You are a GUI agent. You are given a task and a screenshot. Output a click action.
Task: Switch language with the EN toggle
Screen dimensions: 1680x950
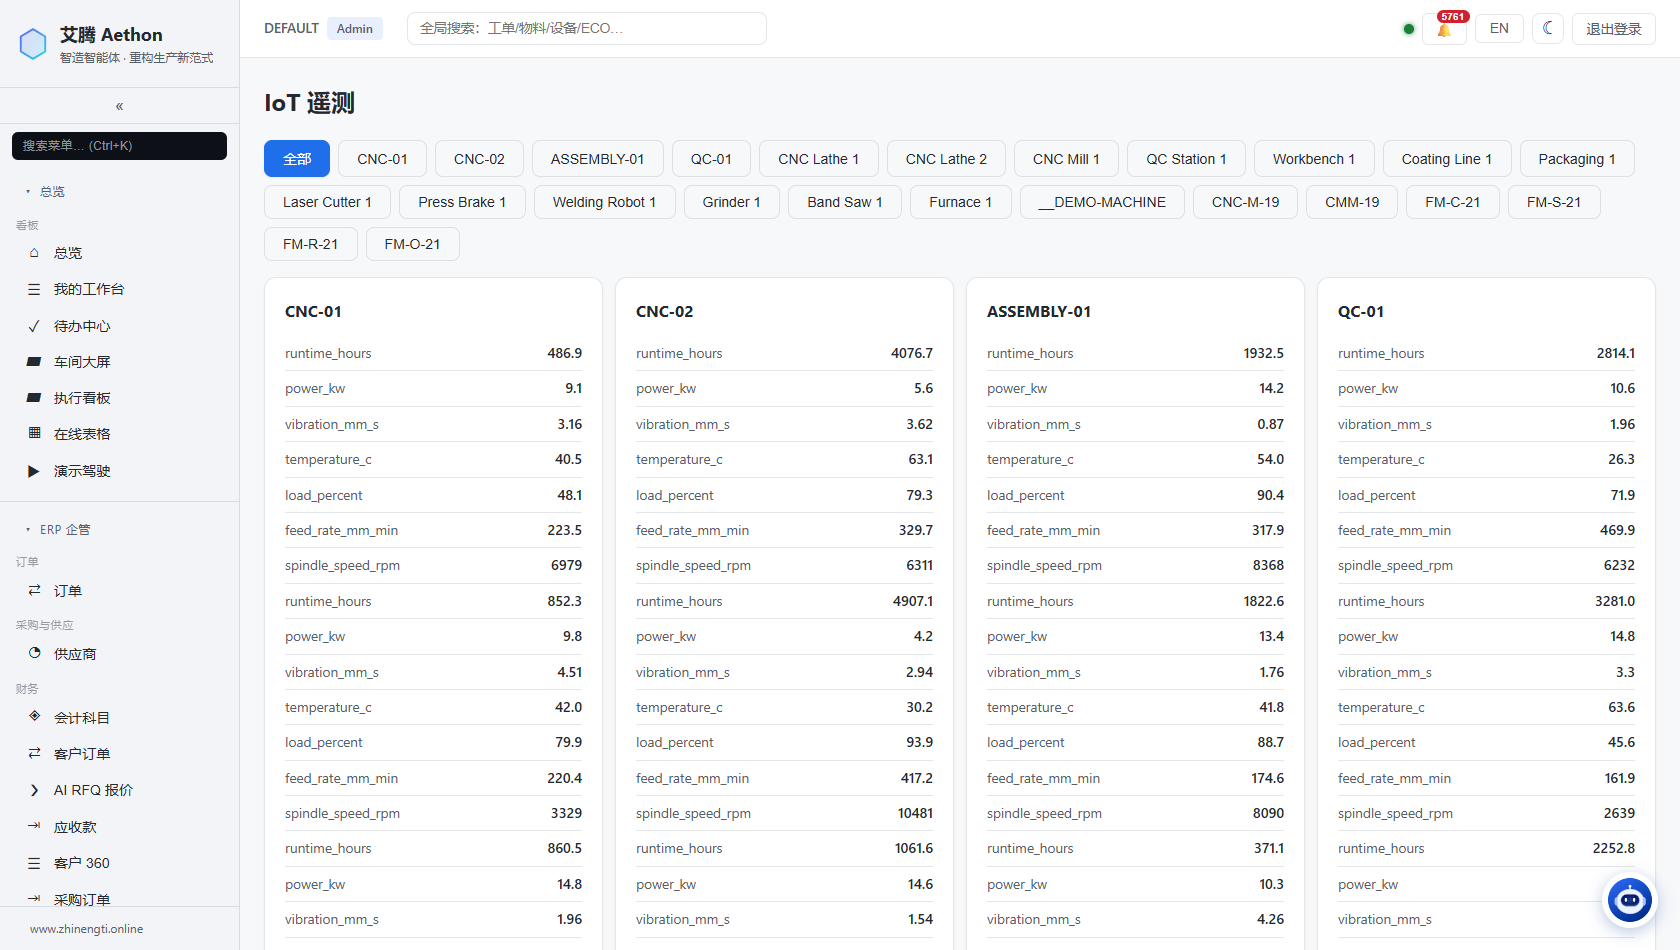tap(1499, 29)
